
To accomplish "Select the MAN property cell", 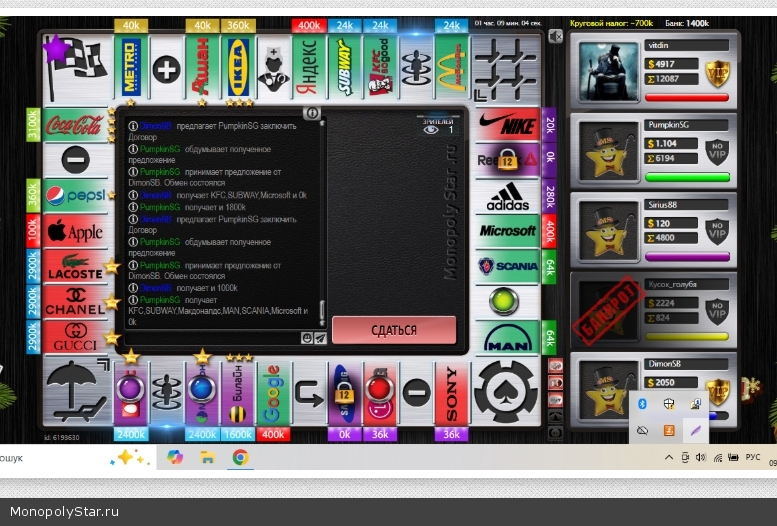I will [x=507, y=338].
